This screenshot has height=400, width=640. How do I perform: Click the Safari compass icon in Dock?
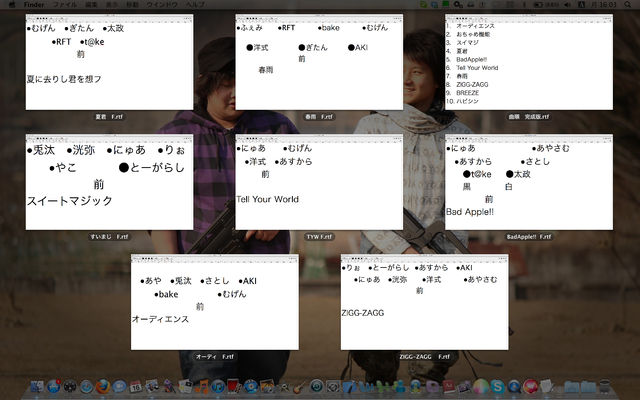(87, 387)
